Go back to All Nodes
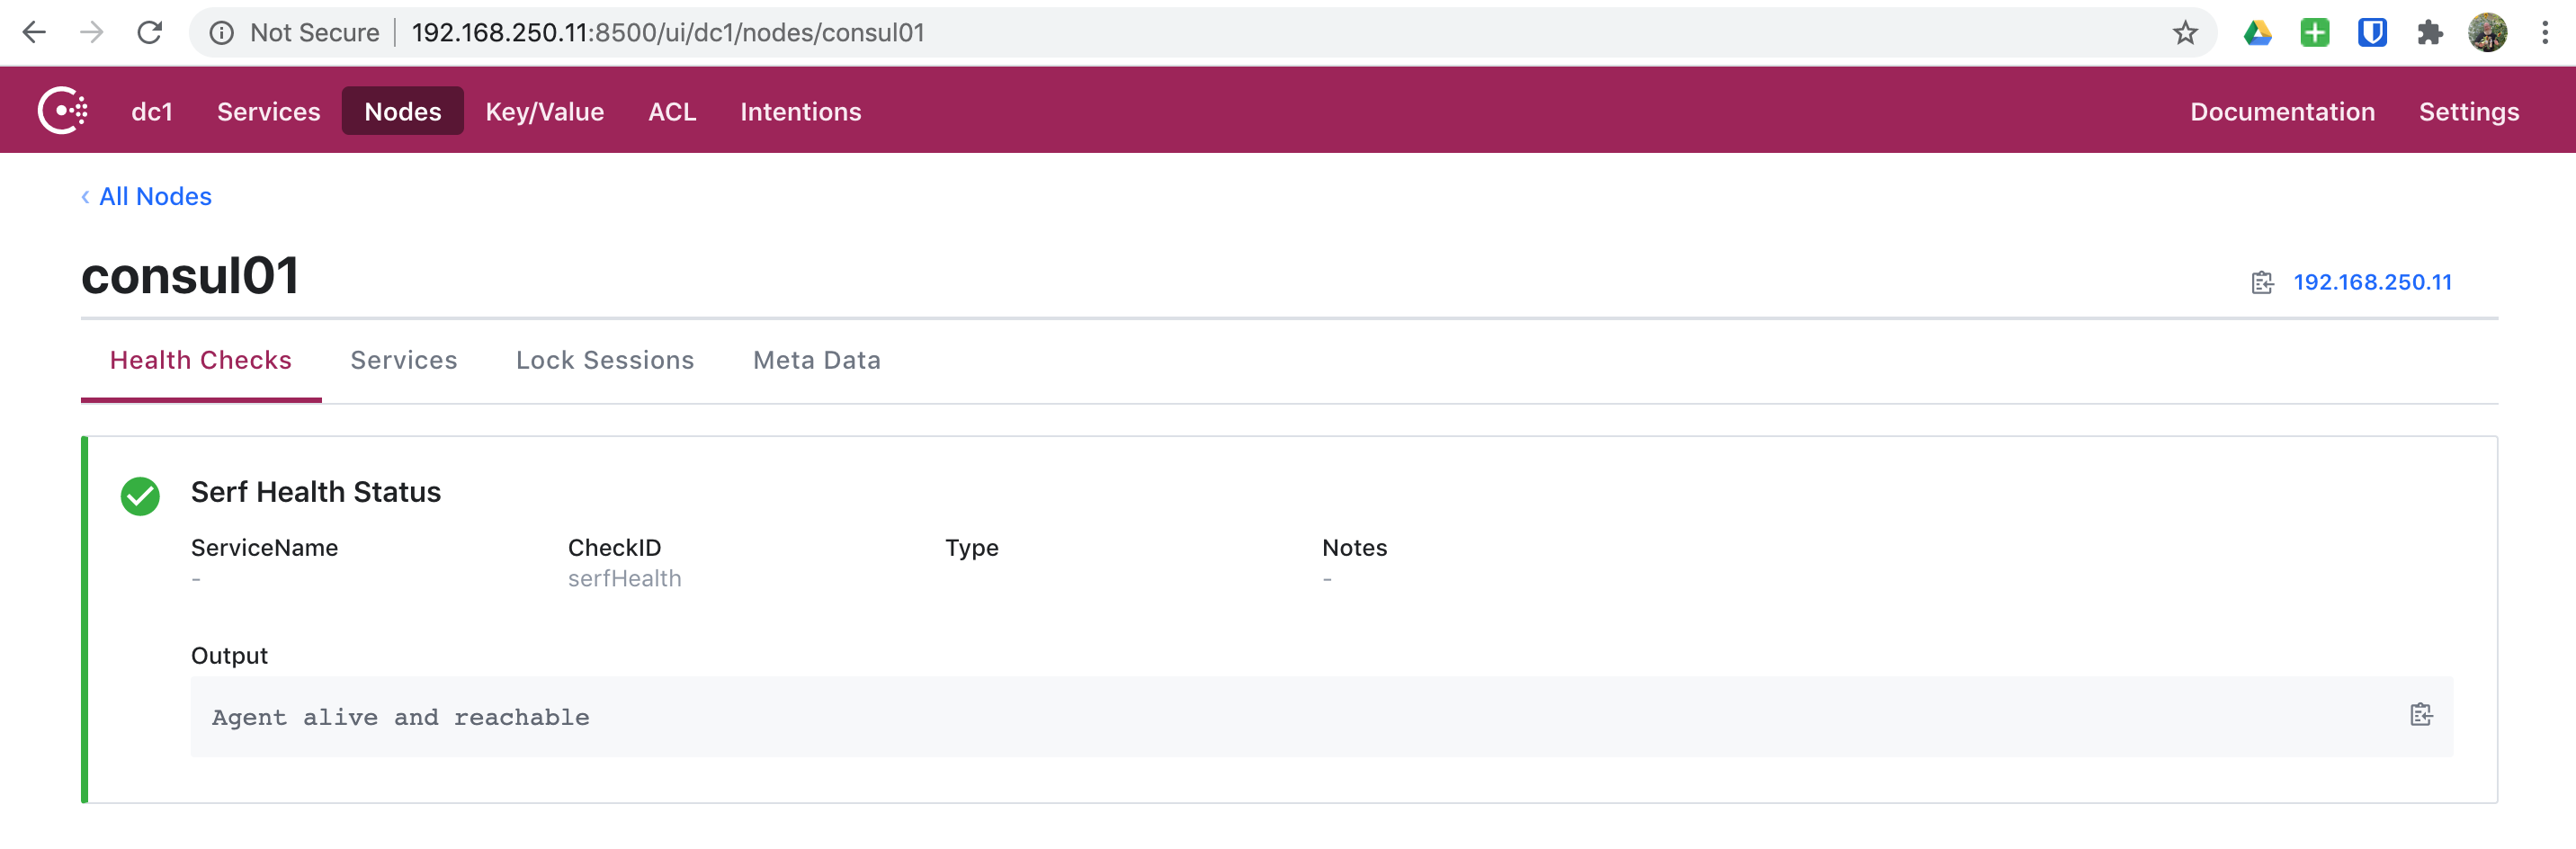 click(x=147, y=197)
